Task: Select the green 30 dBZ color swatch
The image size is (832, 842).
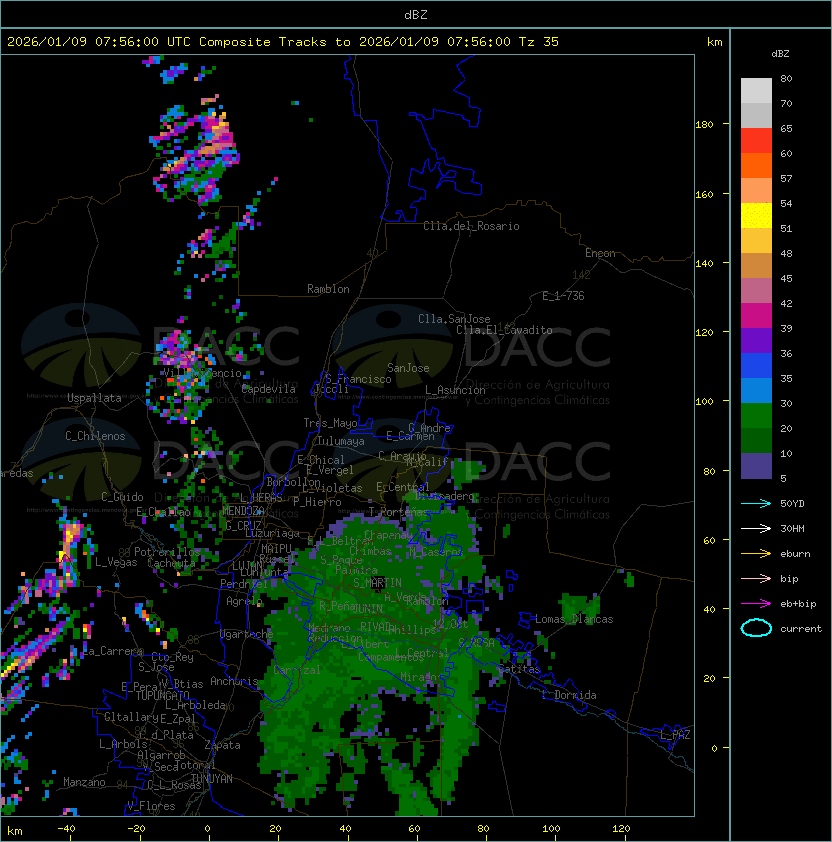Action: pyautogui.click(x=756, y=416)
